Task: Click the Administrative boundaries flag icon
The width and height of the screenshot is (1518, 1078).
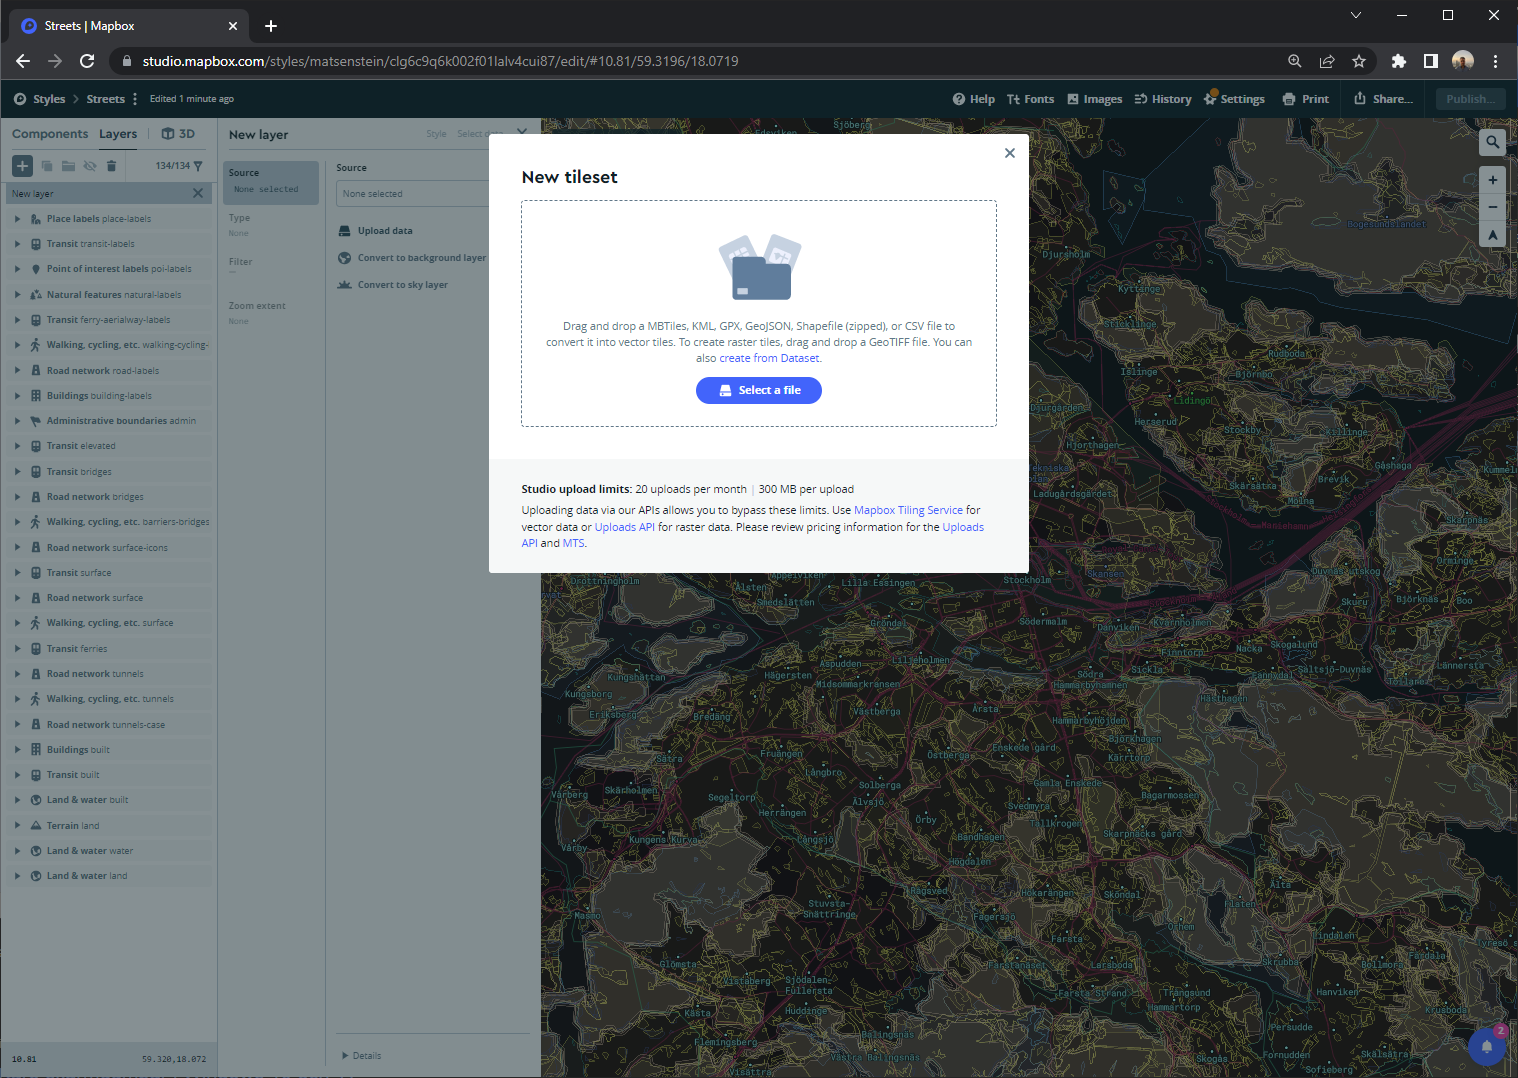Action: (36, 421)
